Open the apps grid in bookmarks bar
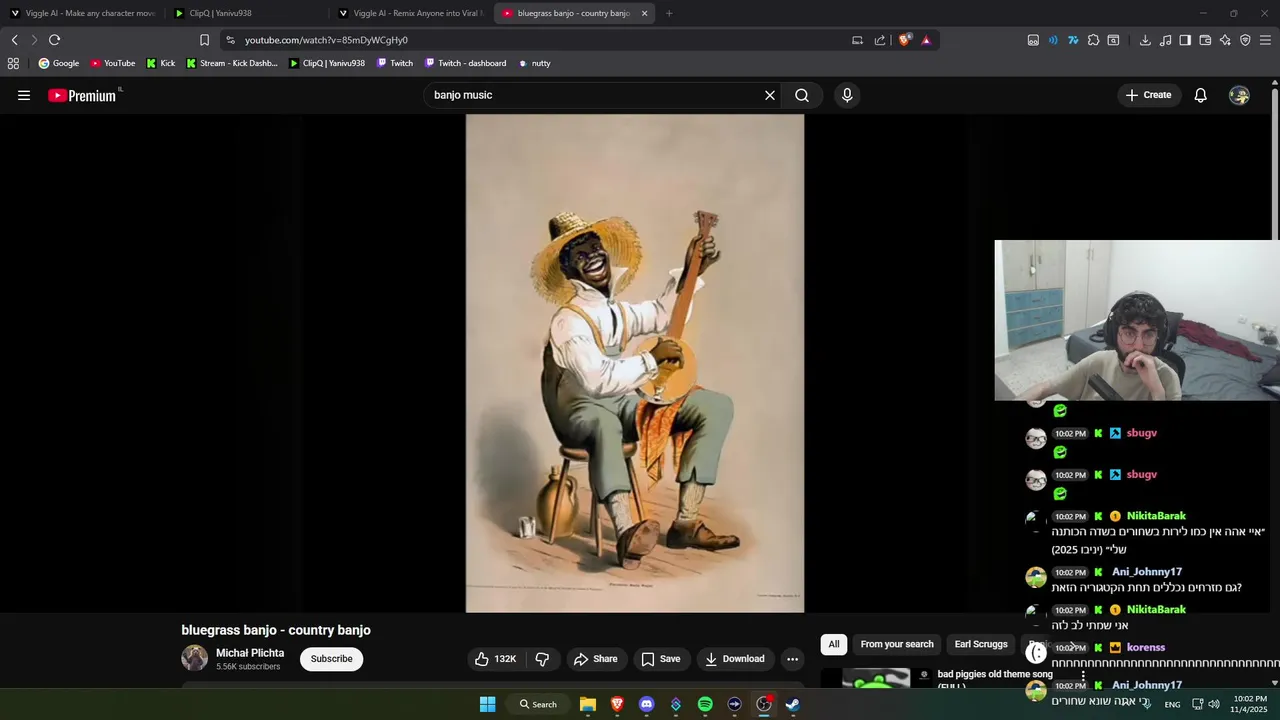The image size is (1280, 720). 13,63
